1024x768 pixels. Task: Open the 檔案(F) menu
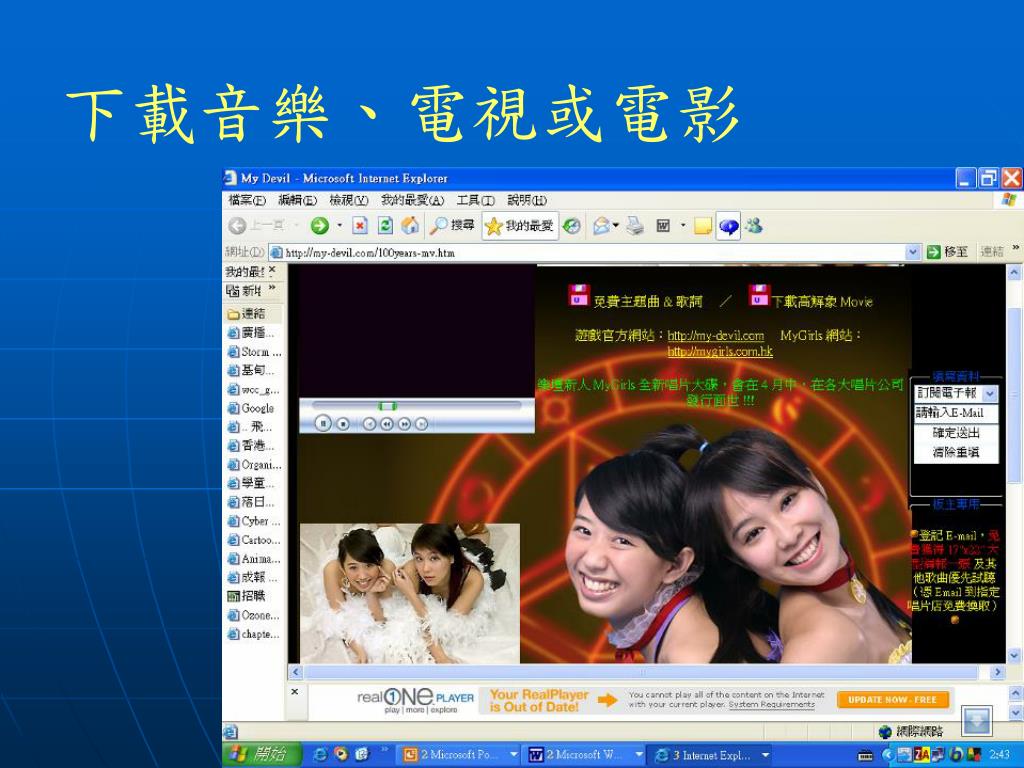pos(248,200)
